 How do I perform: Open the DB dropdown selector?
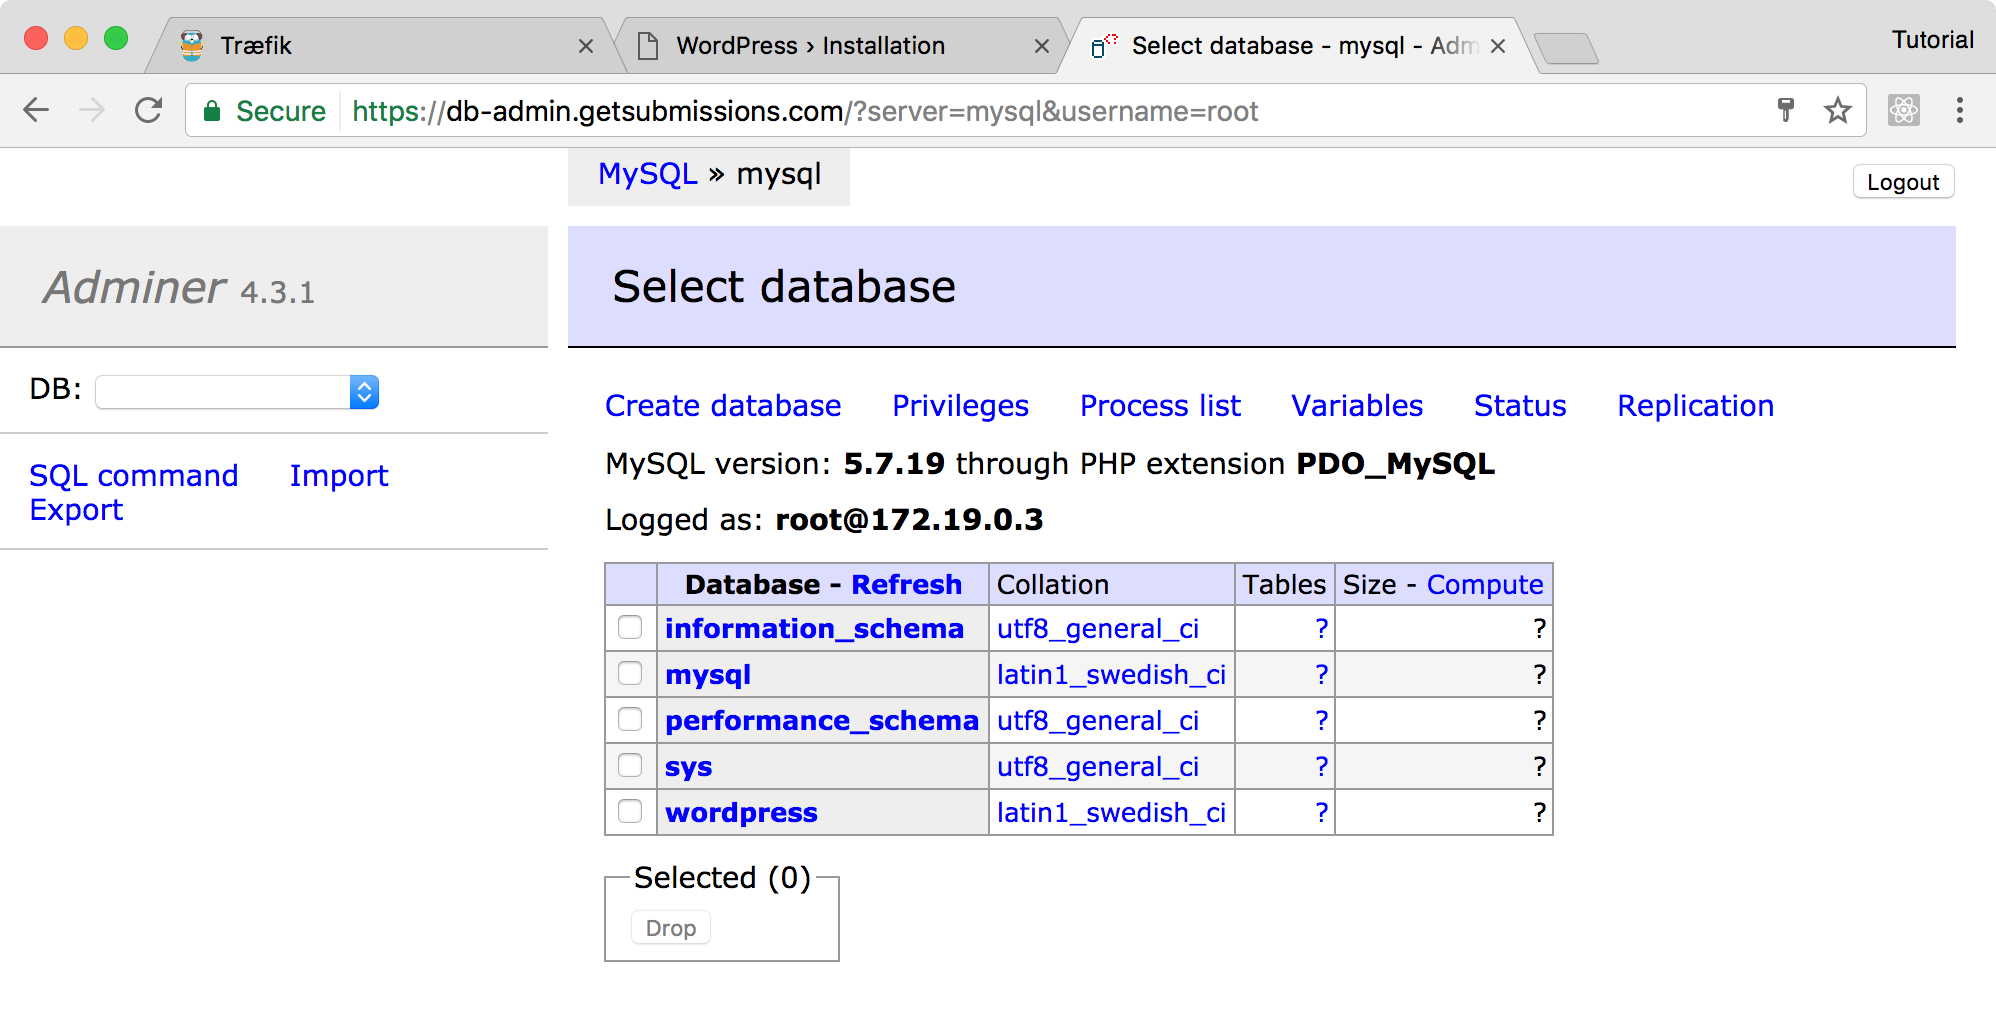tap(238, 392)
